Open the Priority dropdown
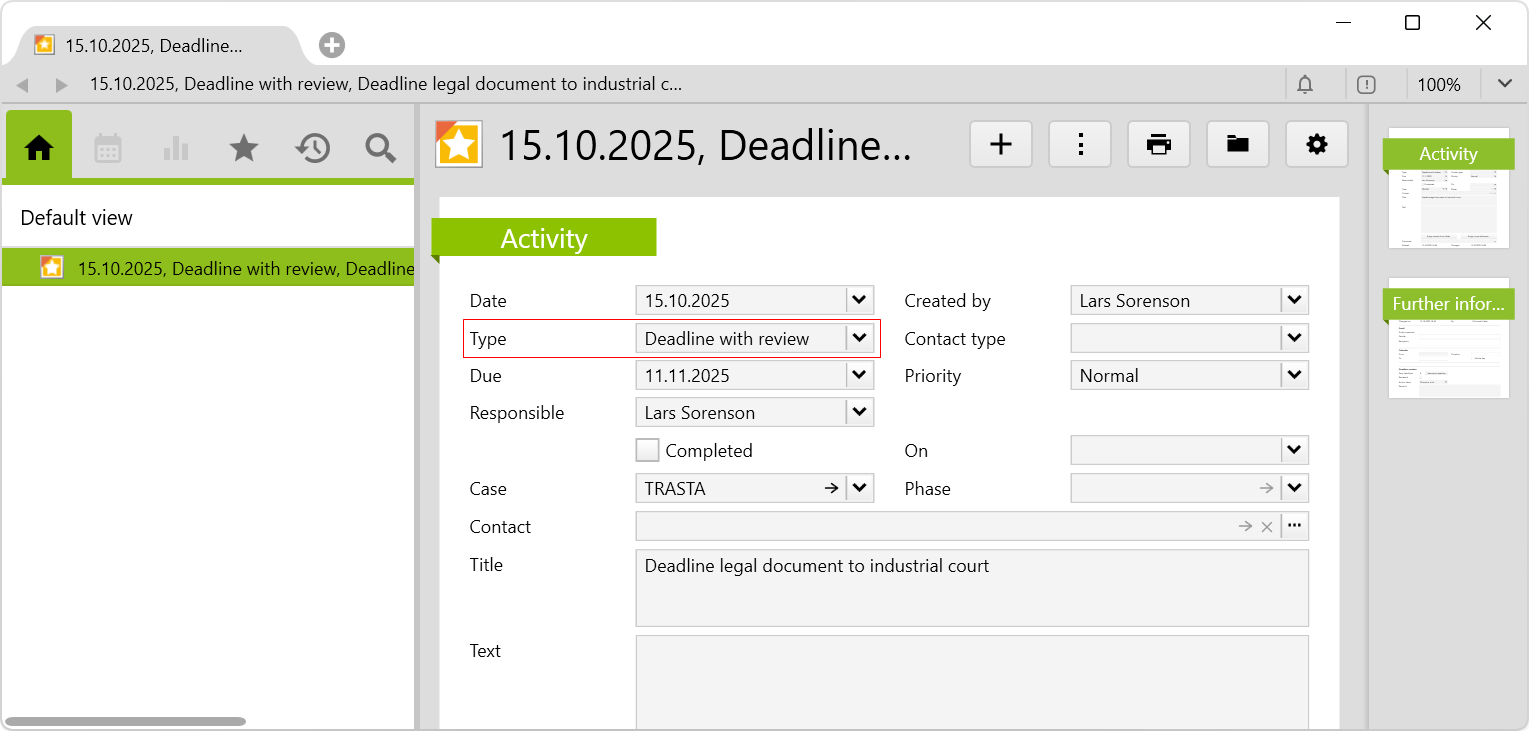 point(1294,376)
